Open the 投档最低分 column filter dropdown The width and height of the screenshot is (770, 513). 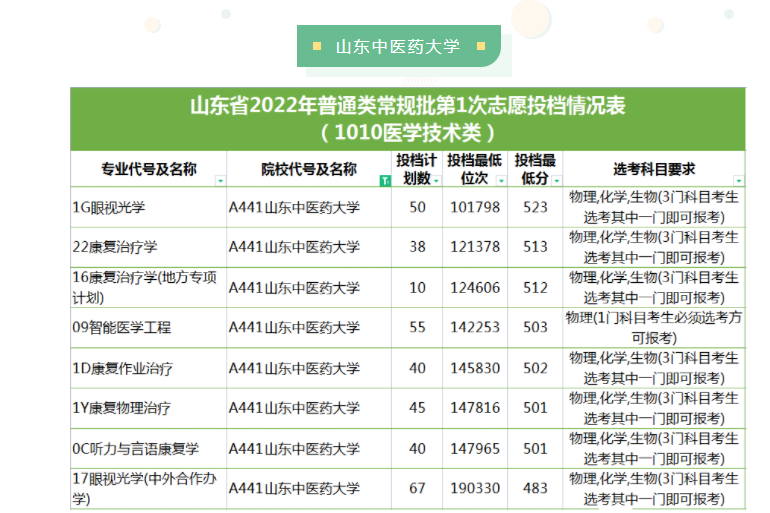pyautogui.click(x=556, y=181)
